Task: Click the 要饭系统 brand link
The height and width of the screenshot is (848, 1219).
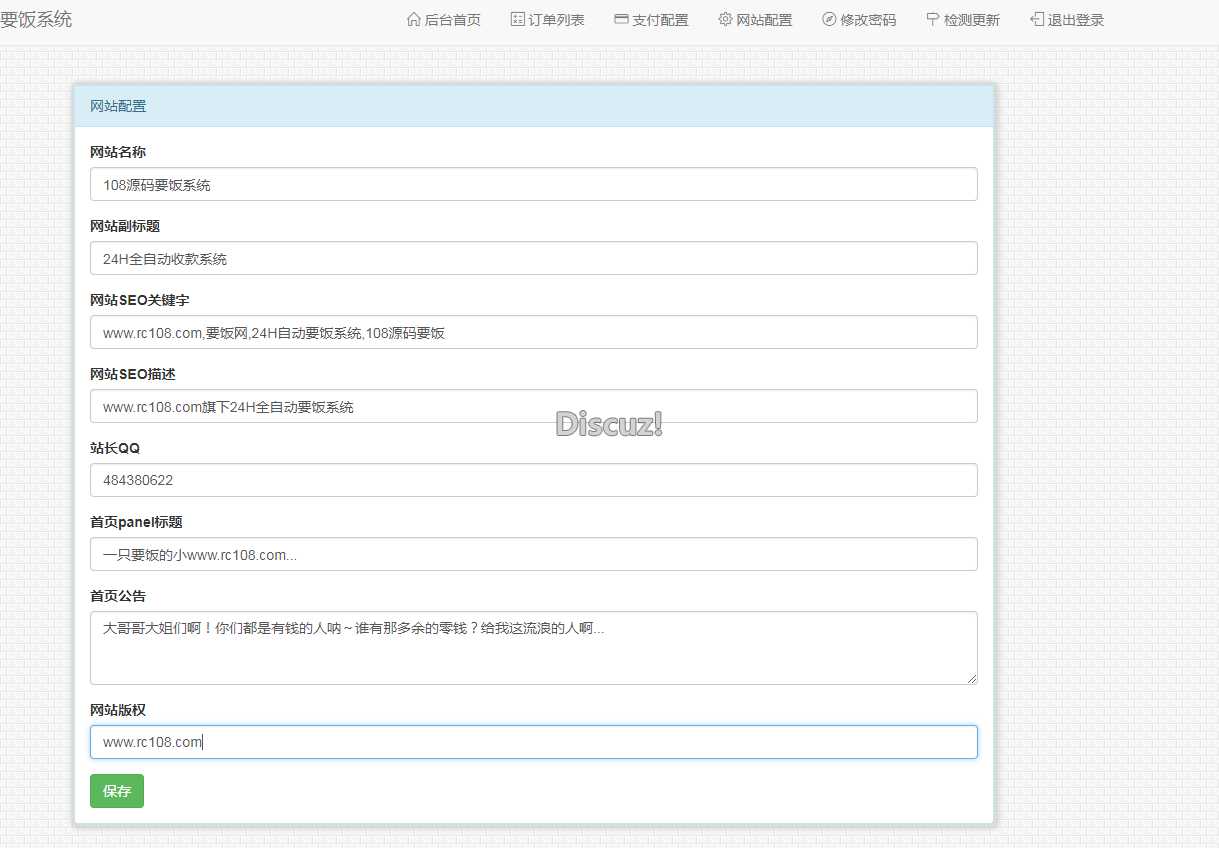Action: [x=36, y=19]
